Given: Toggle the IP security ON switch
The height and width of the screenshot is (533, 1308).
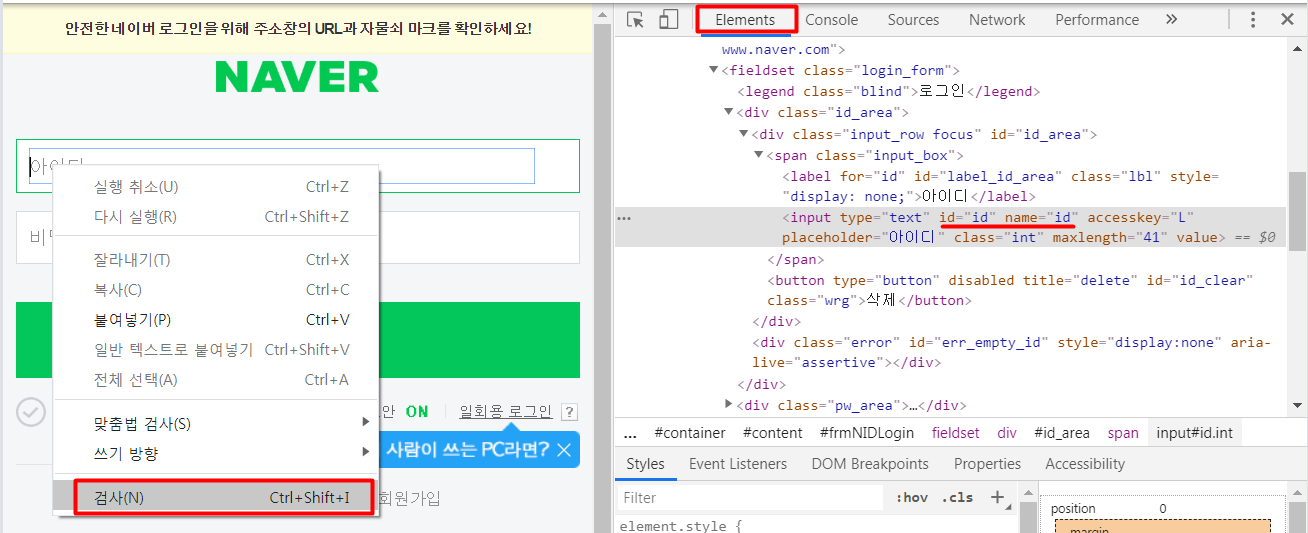Looking at the screenshot, I should 417,411.
